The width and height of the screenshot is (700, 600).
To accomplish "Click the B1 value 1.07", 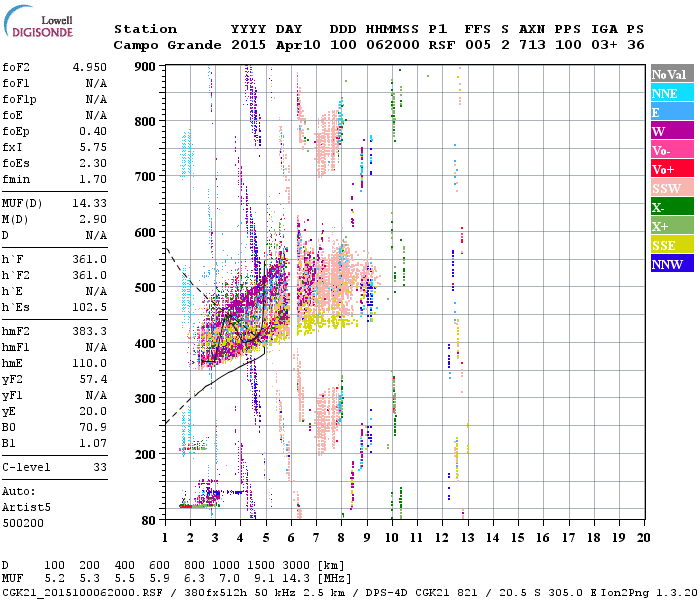I will 93,443.
